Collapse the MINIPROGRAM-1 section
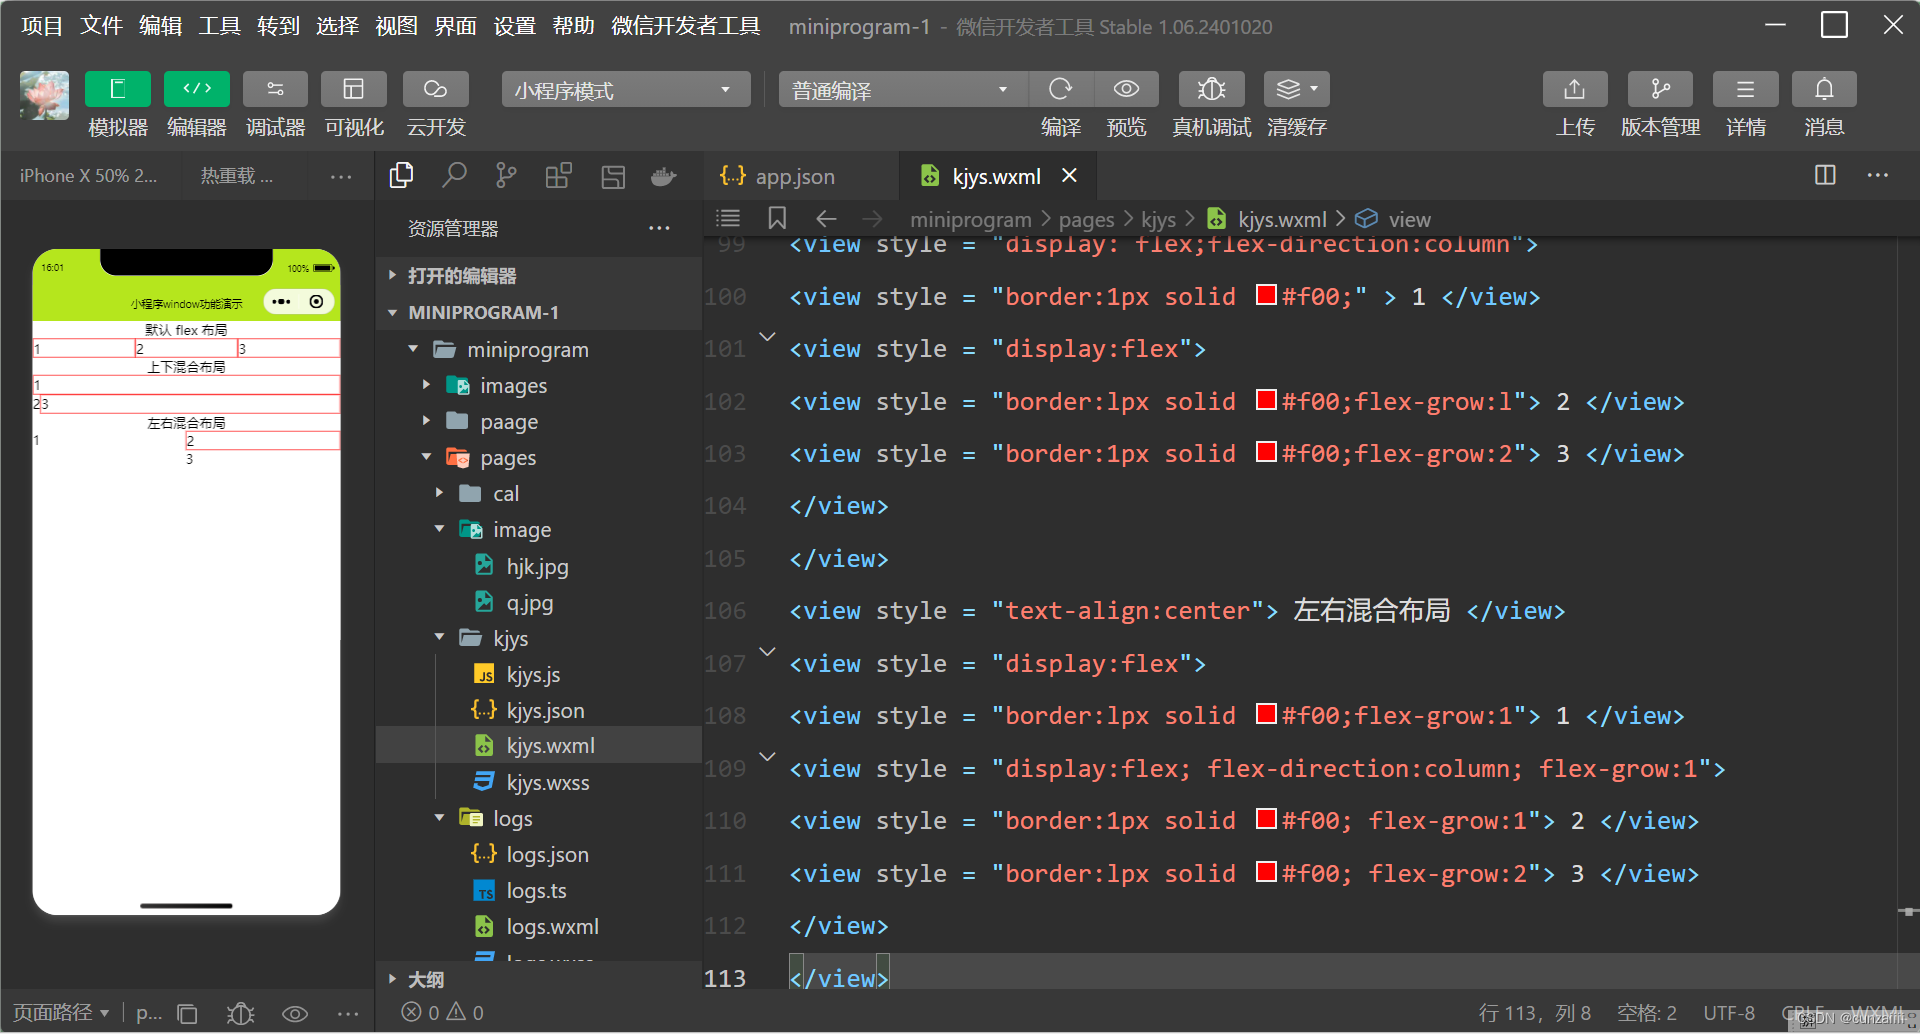The width and height of the screenshot is (1920, 1034). pyautogui.click(x=539, y=312)
